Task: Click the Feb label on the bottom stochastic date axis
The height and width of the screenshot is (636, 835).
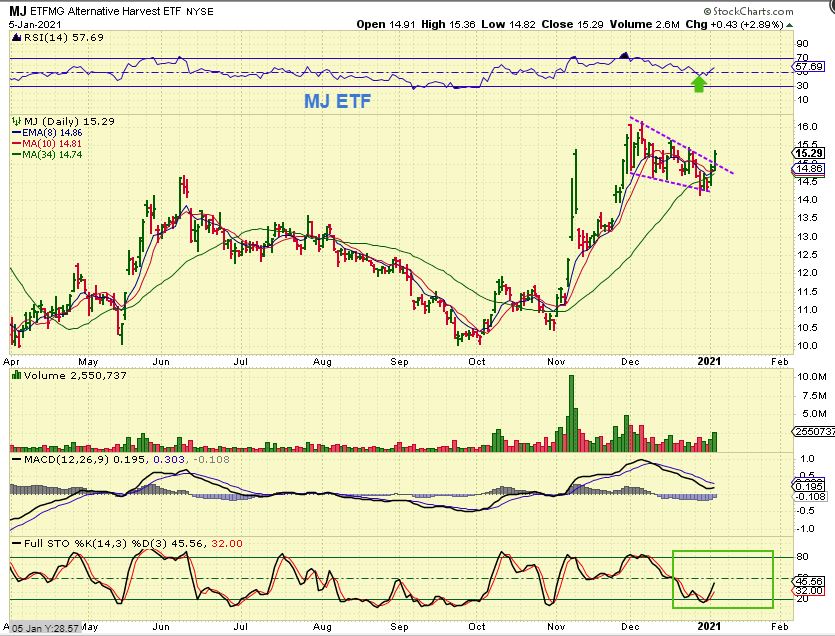Action: [780, 626]
